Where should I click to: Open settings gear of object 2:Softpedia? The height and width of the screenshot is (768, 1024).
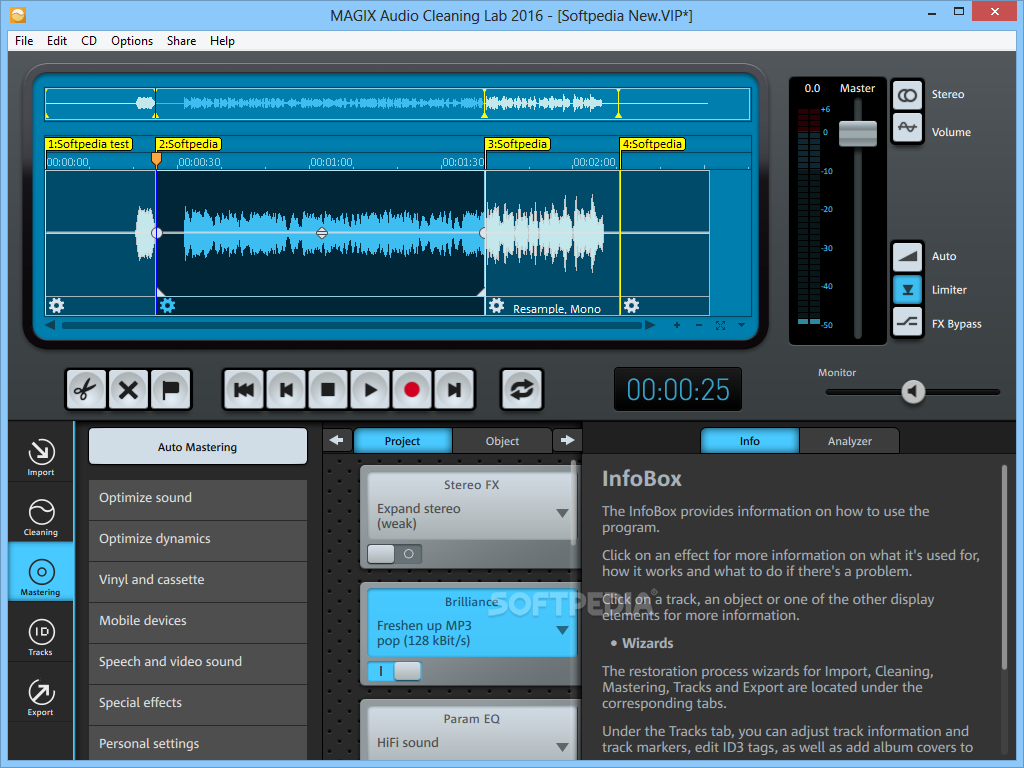point(168,305)
